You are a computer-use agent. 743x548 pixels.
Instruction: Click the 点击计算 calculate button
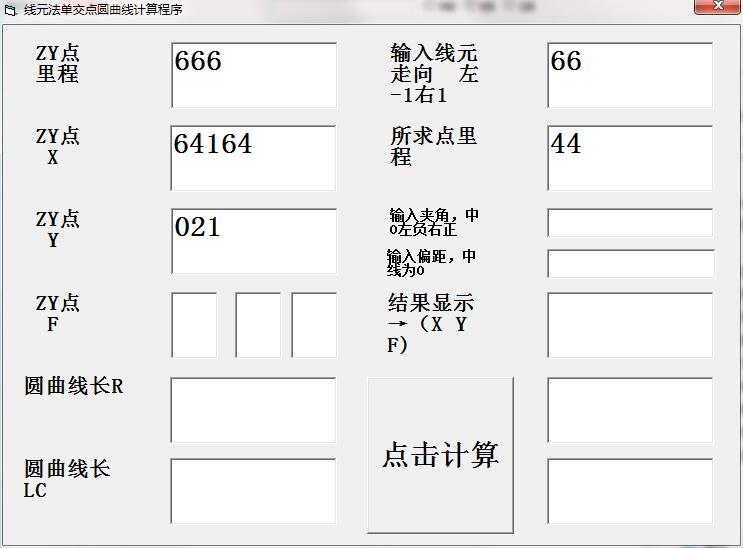pos(440,455)
